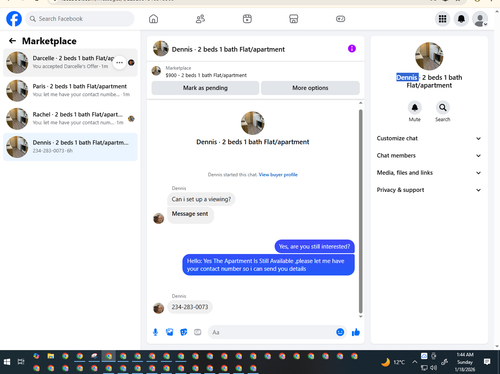500x374 pixels.
Task: Click taskbar clock showing 1:44 AM
Action: [x=465, y=362]
